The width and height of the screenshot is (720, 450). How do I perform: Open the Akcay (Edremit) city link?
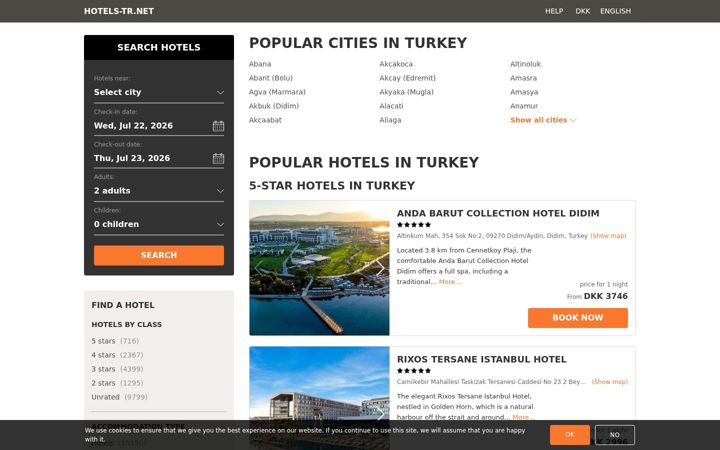tap(407, 78)
